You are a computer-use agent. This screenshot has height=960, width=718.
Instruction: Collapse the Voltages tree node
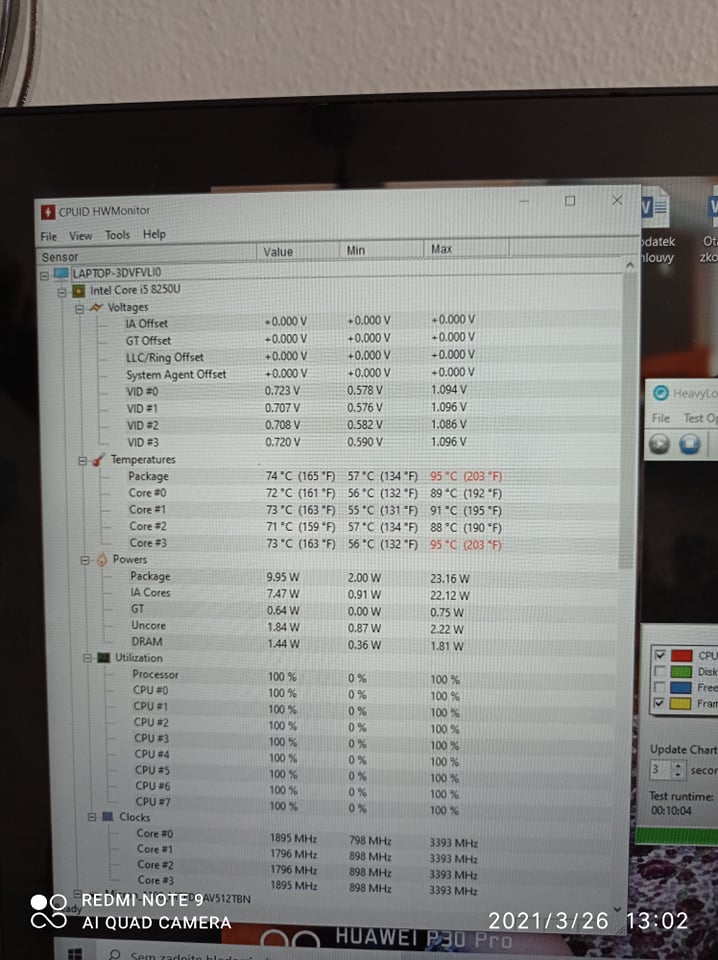click(80, 308)
